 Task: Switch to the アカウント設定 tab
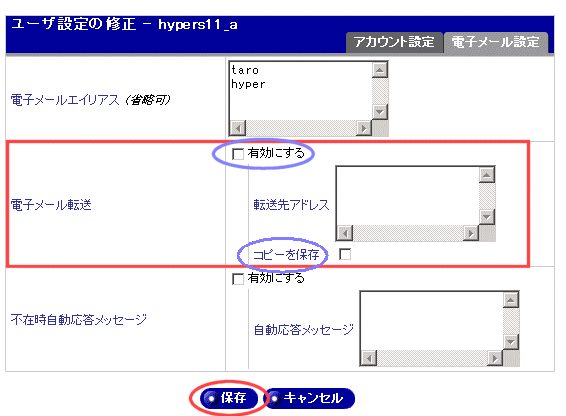click(394, 42)
